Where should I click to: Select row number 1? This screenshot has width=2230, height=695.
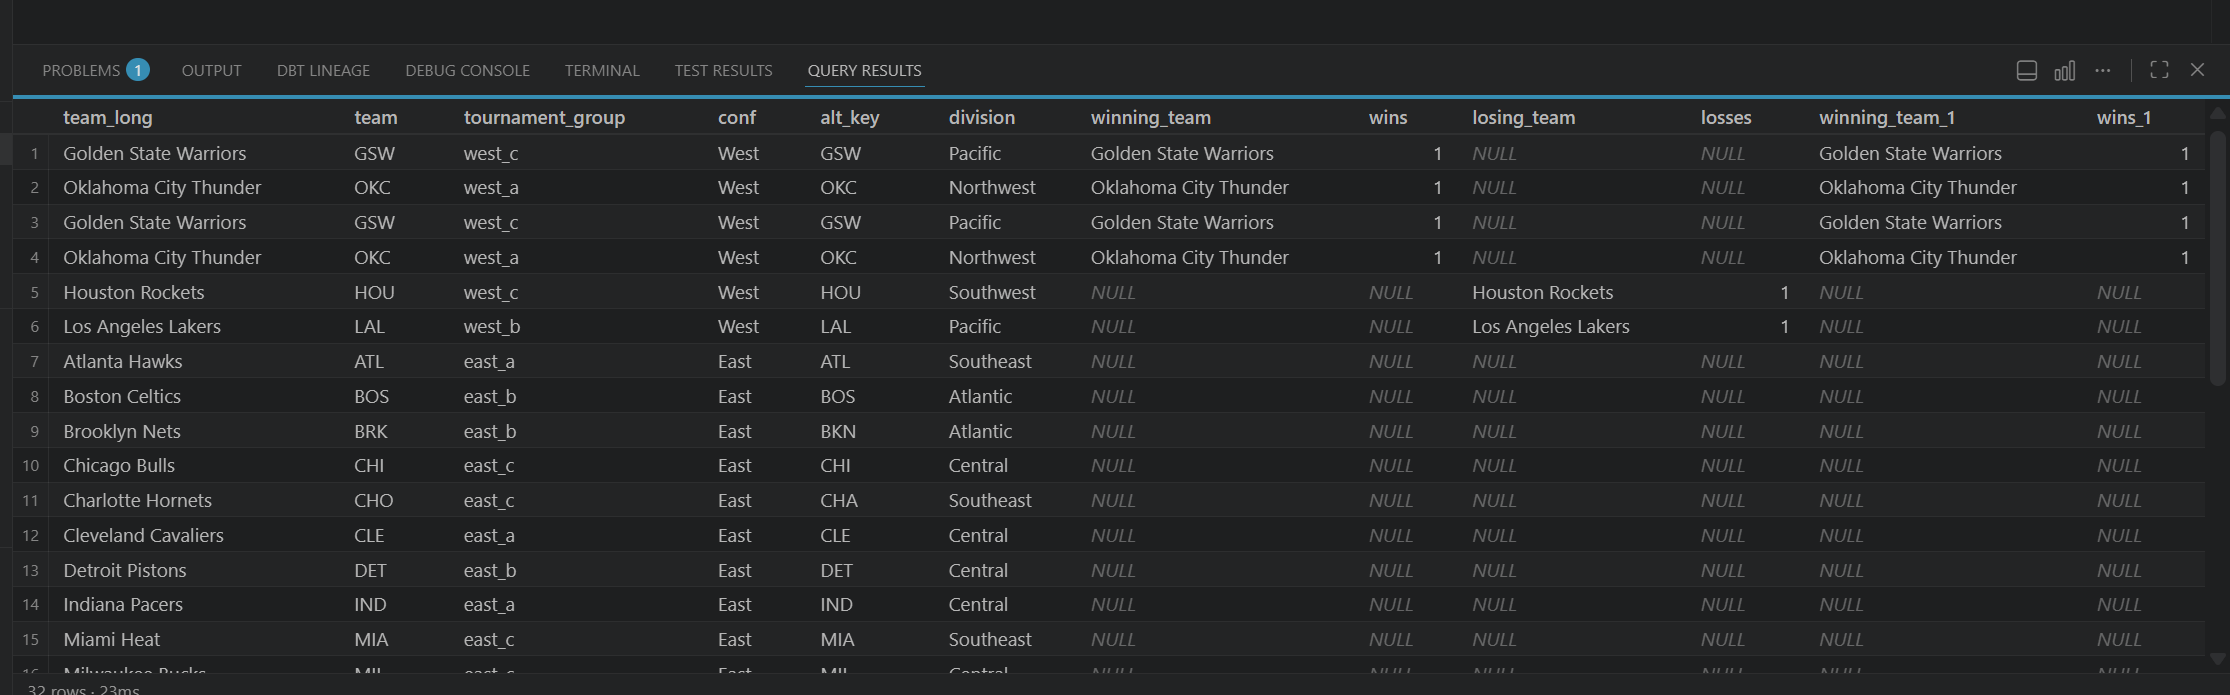35,153
